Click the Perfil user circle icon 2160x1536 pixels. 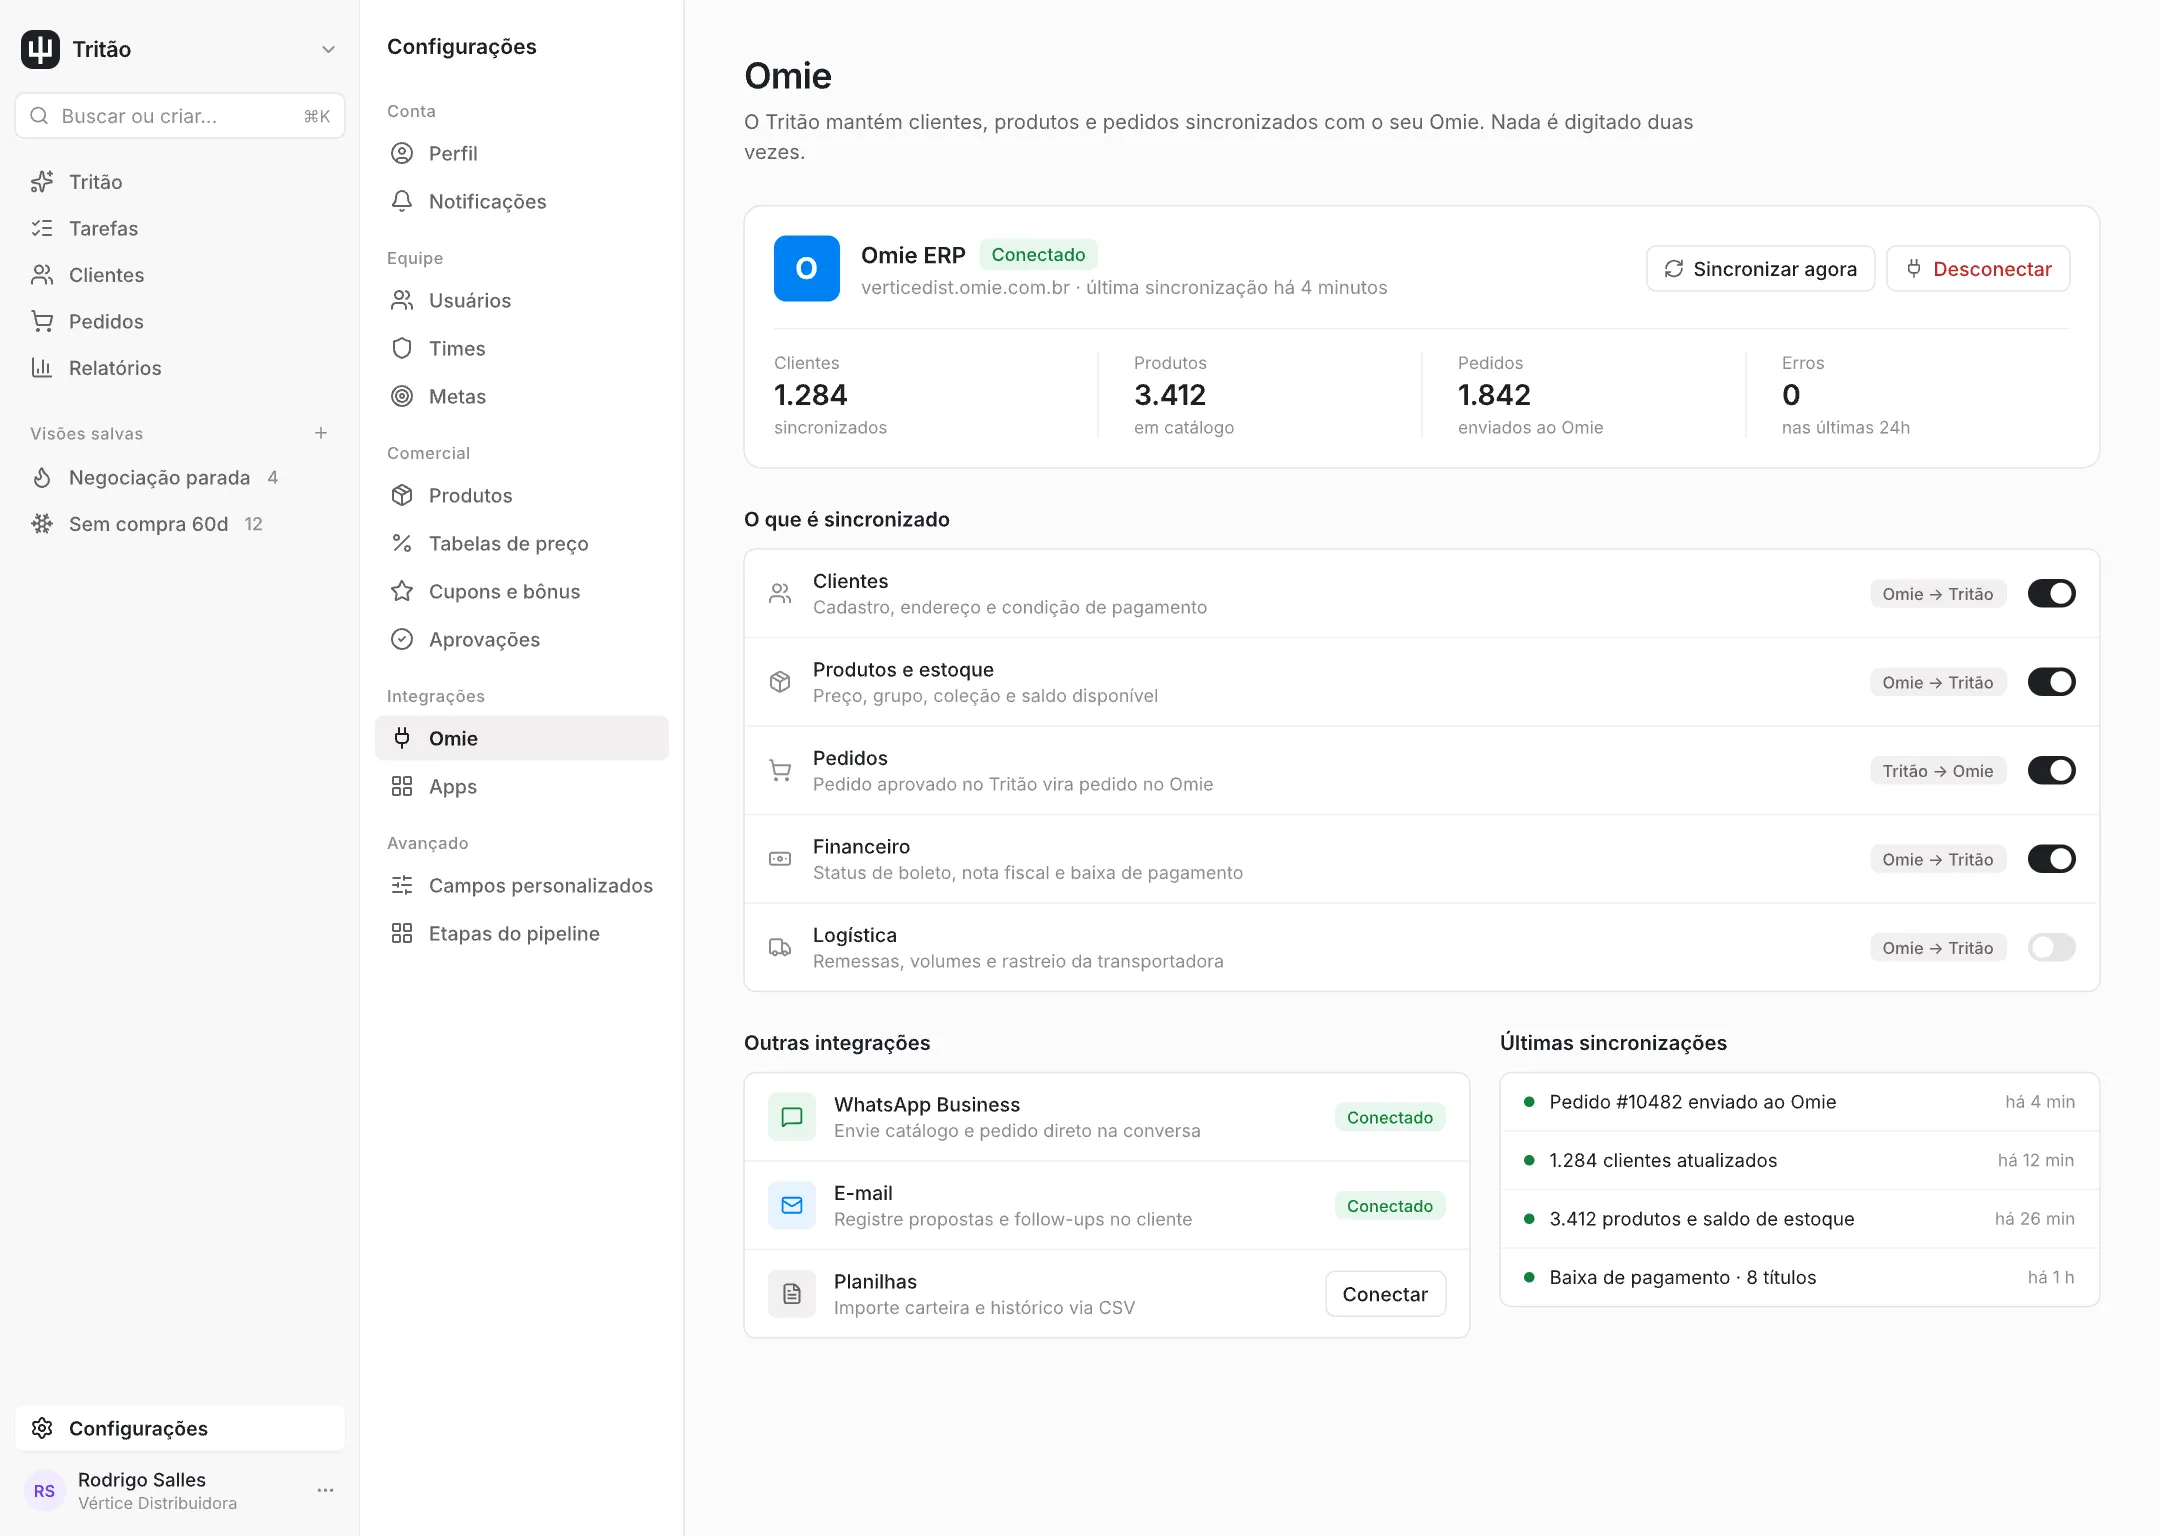pos(402,153)
